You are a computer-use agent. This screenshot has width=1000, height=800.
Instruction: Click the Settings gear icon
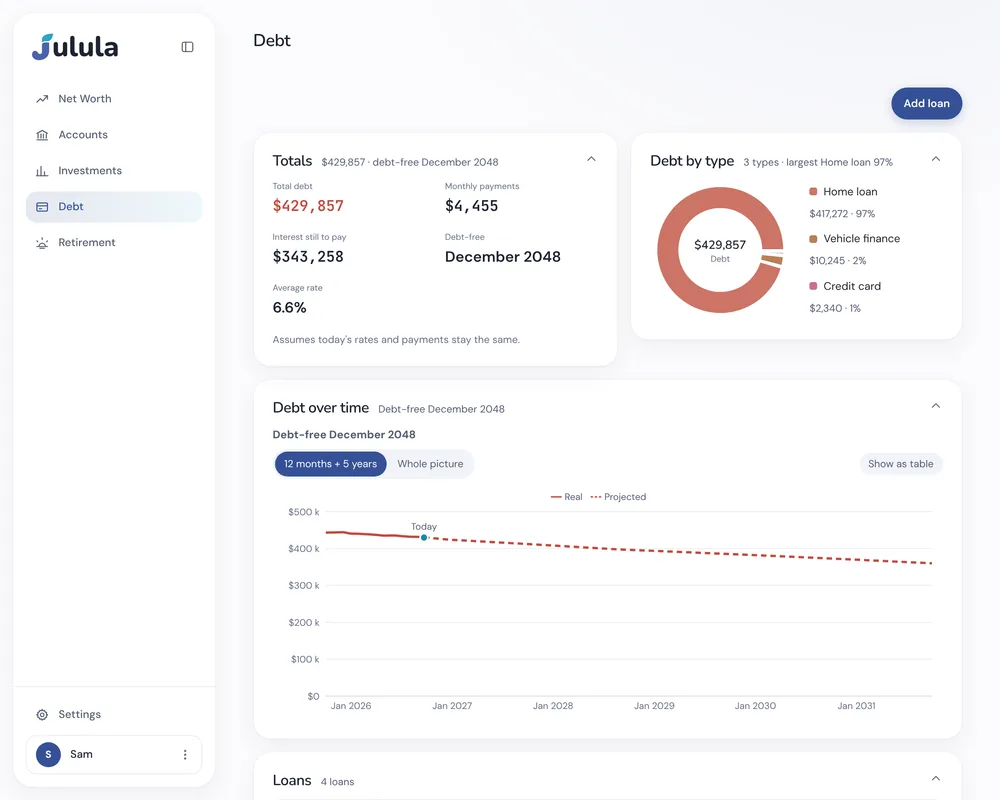pos(42,715)
